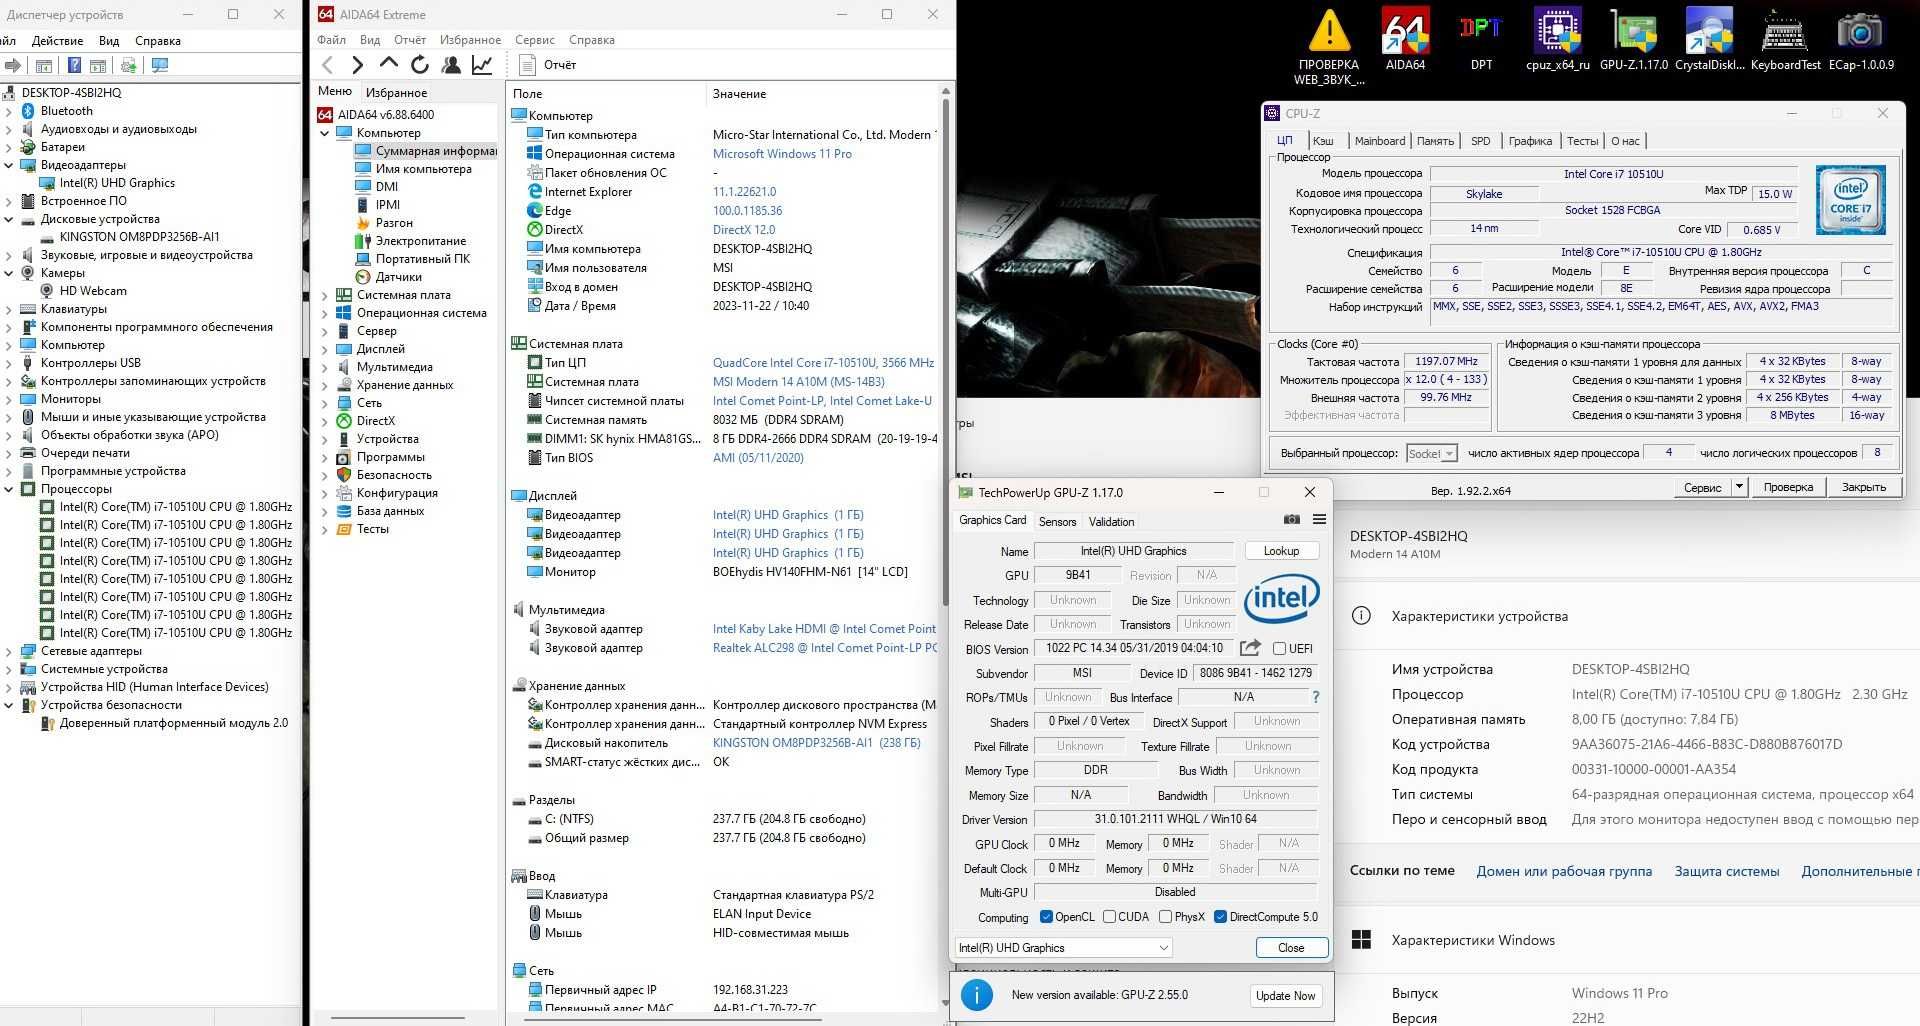Toggle the PhysX checkbox in GPU-Z
The height and width of the screenshot is (1026, 1920).
[x=1165, y=917]
